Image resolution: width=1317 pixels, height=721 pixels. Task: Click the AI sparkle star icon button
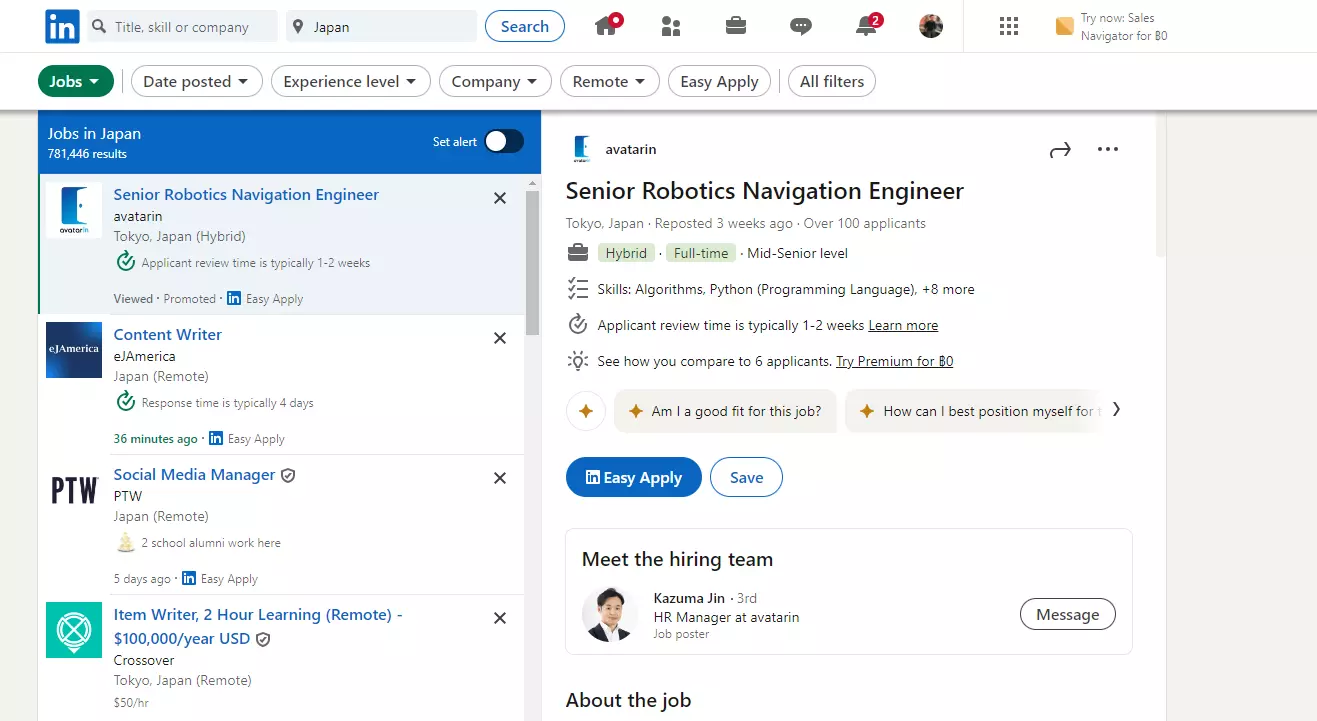tap(586, 411)
